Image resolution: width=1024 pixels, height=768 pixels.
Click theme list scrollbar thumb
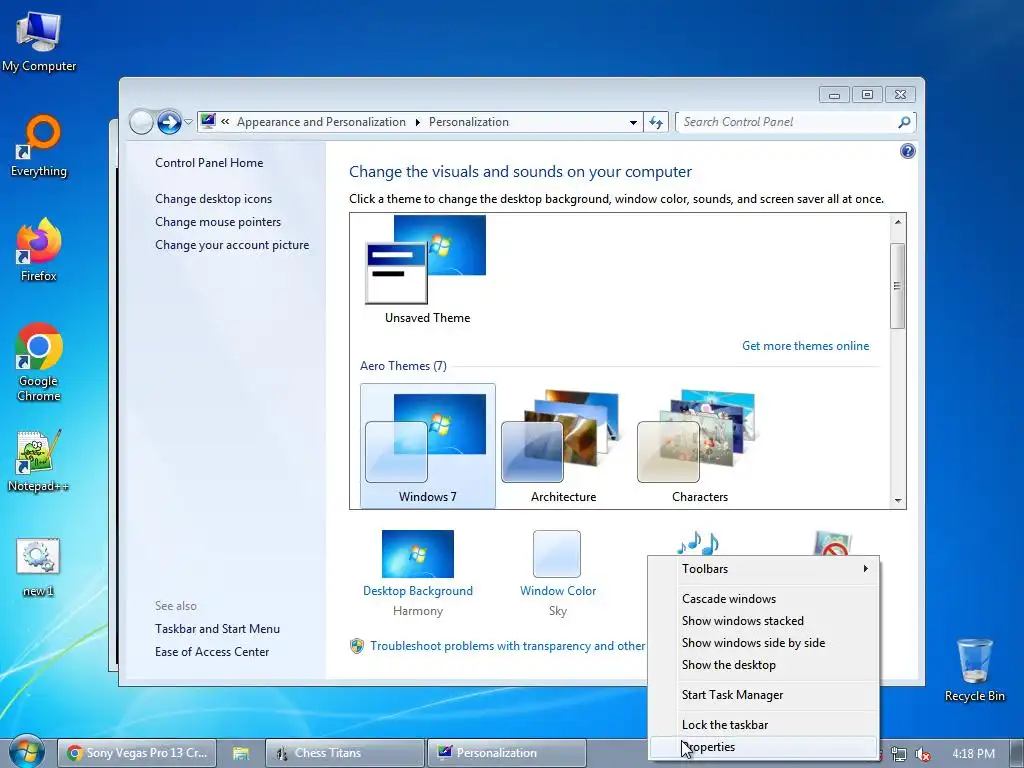897,286
